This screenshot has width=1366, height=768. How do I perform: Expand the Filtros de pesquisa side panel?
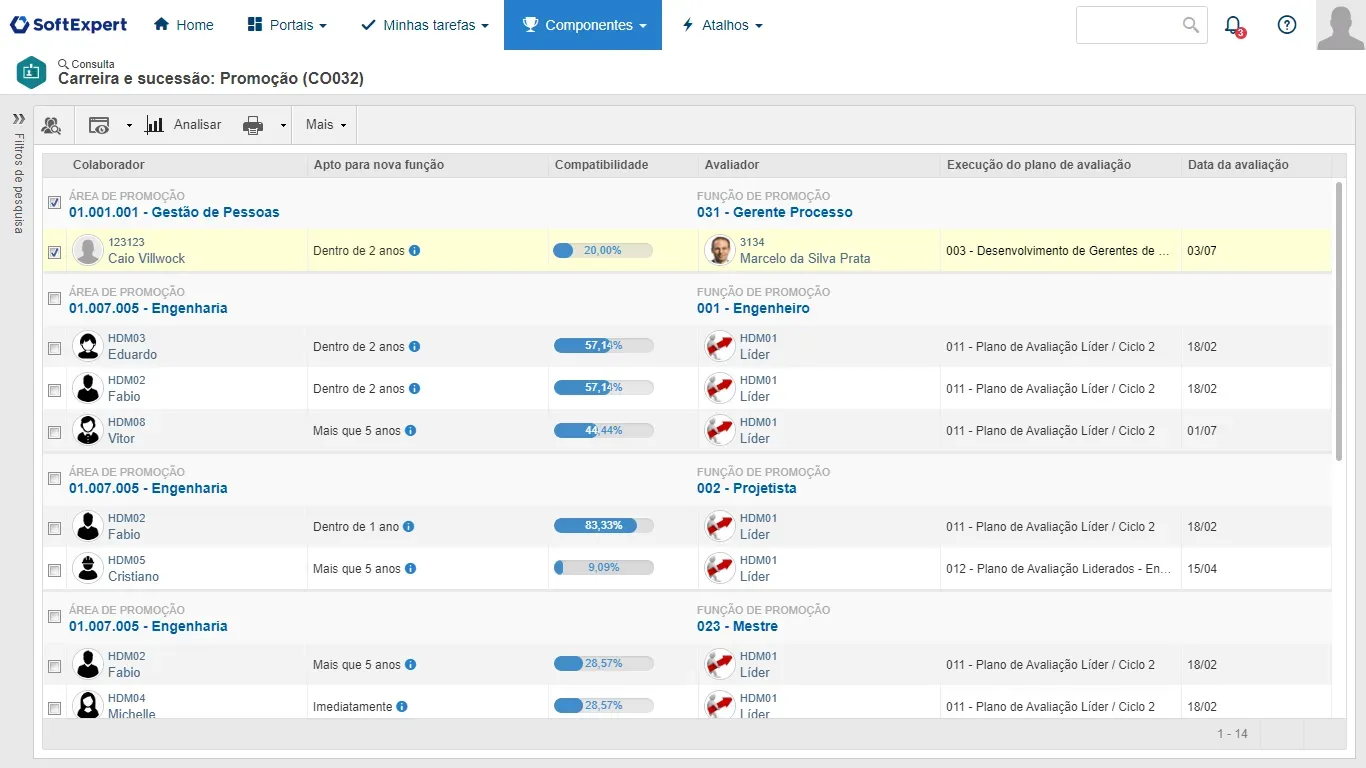coord(18,119)
